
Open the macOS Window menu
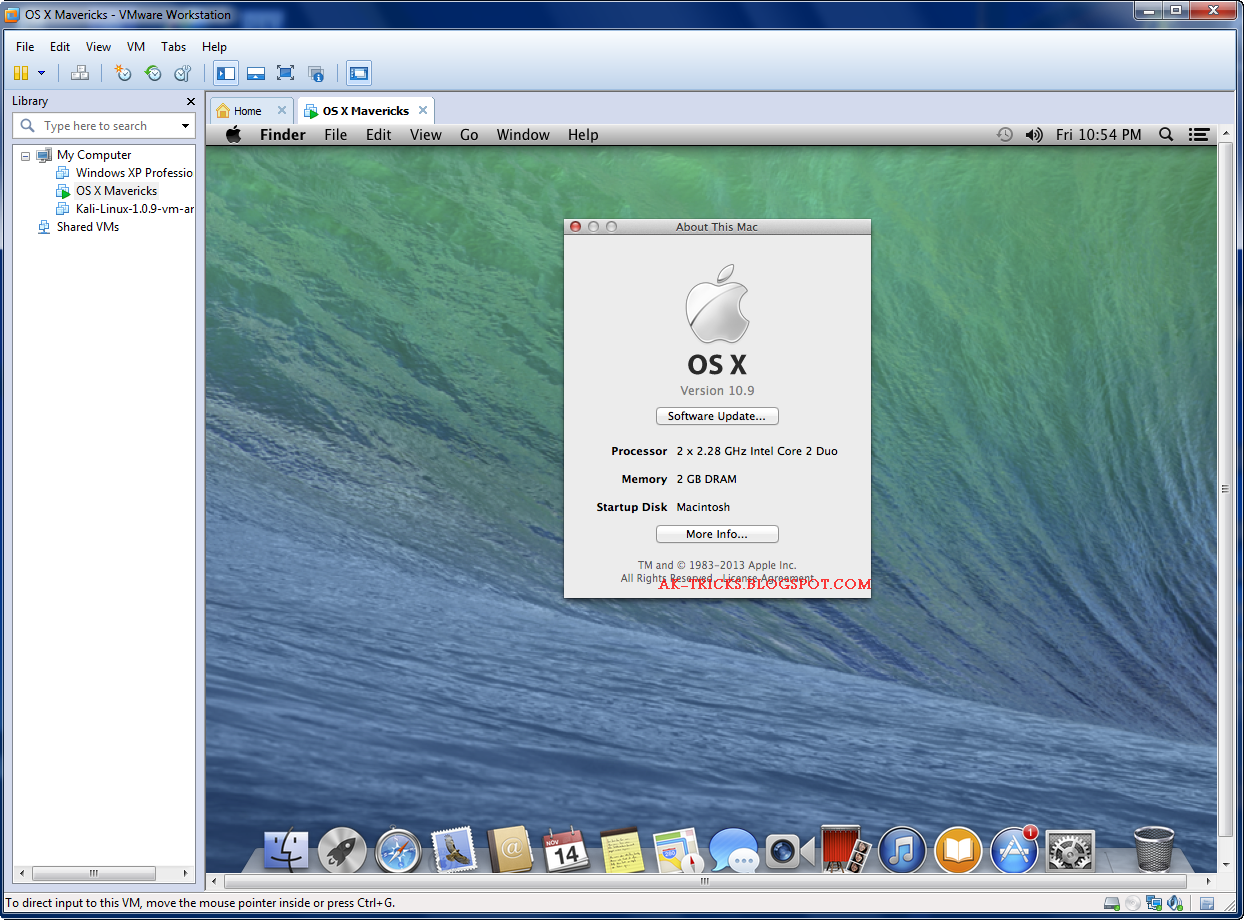click(523, 135)
